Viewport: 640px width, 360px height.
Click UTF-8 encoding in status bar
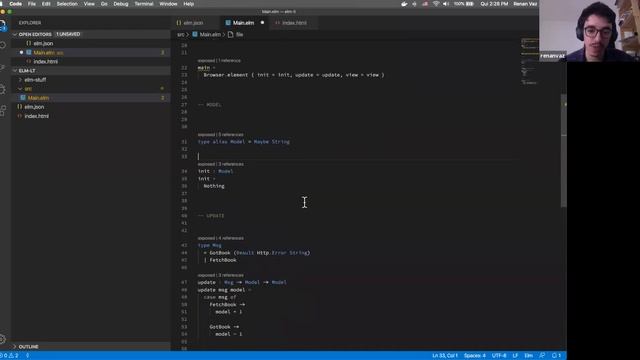click(x=499, y=356)
